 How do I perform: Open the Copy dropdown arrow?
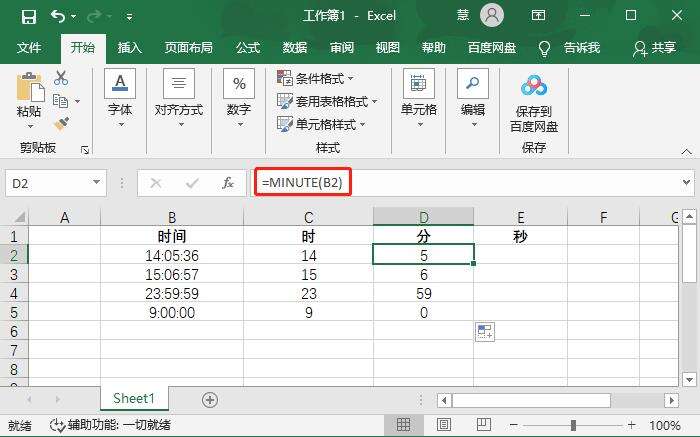(x=78, y=101)
